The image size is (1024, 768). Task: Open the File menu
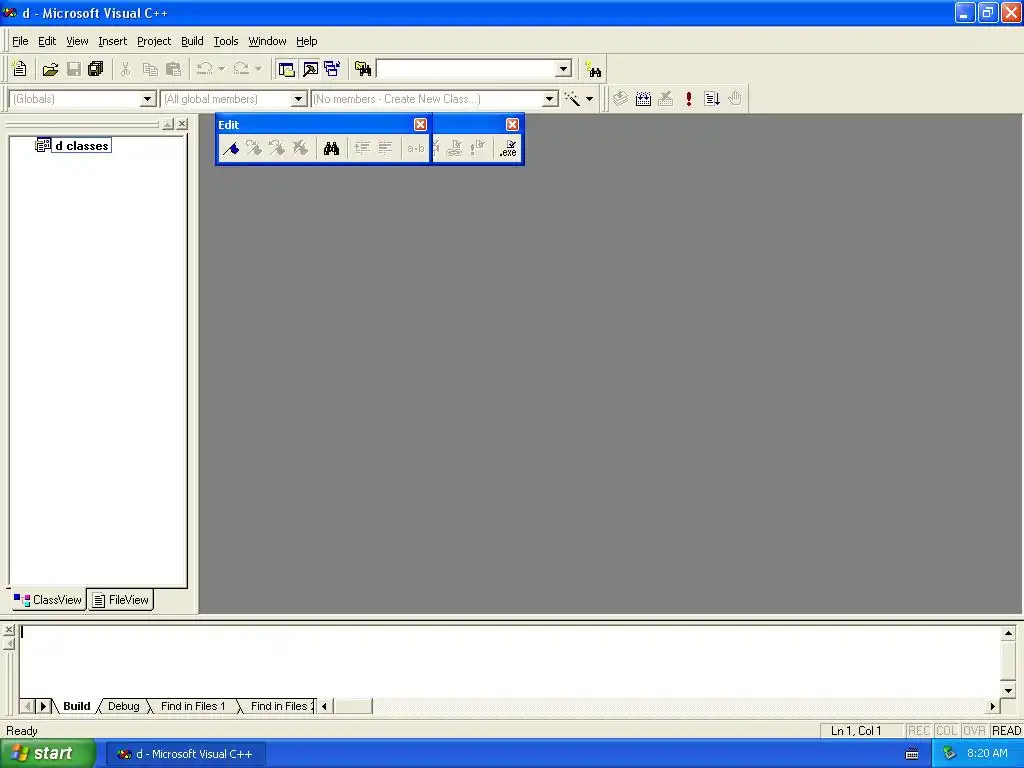tap(20, 41)
